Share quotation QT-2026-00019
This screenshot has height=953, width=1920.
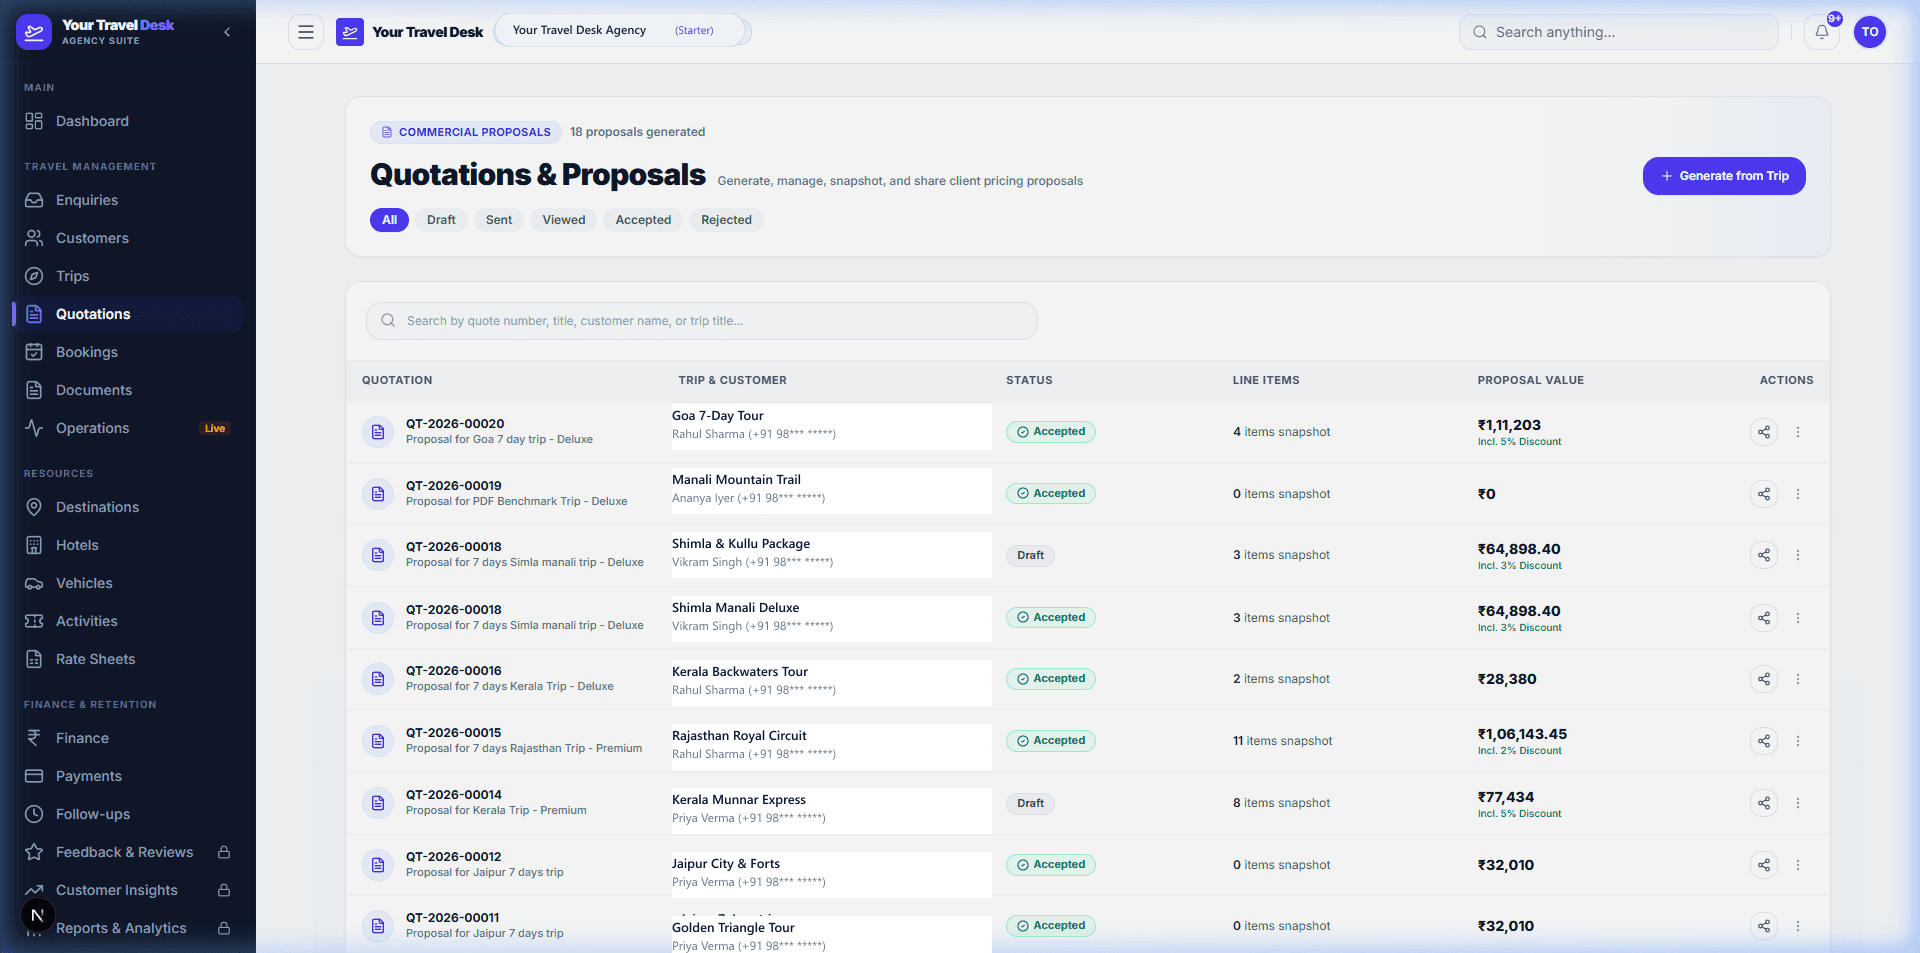point(1764,494)
